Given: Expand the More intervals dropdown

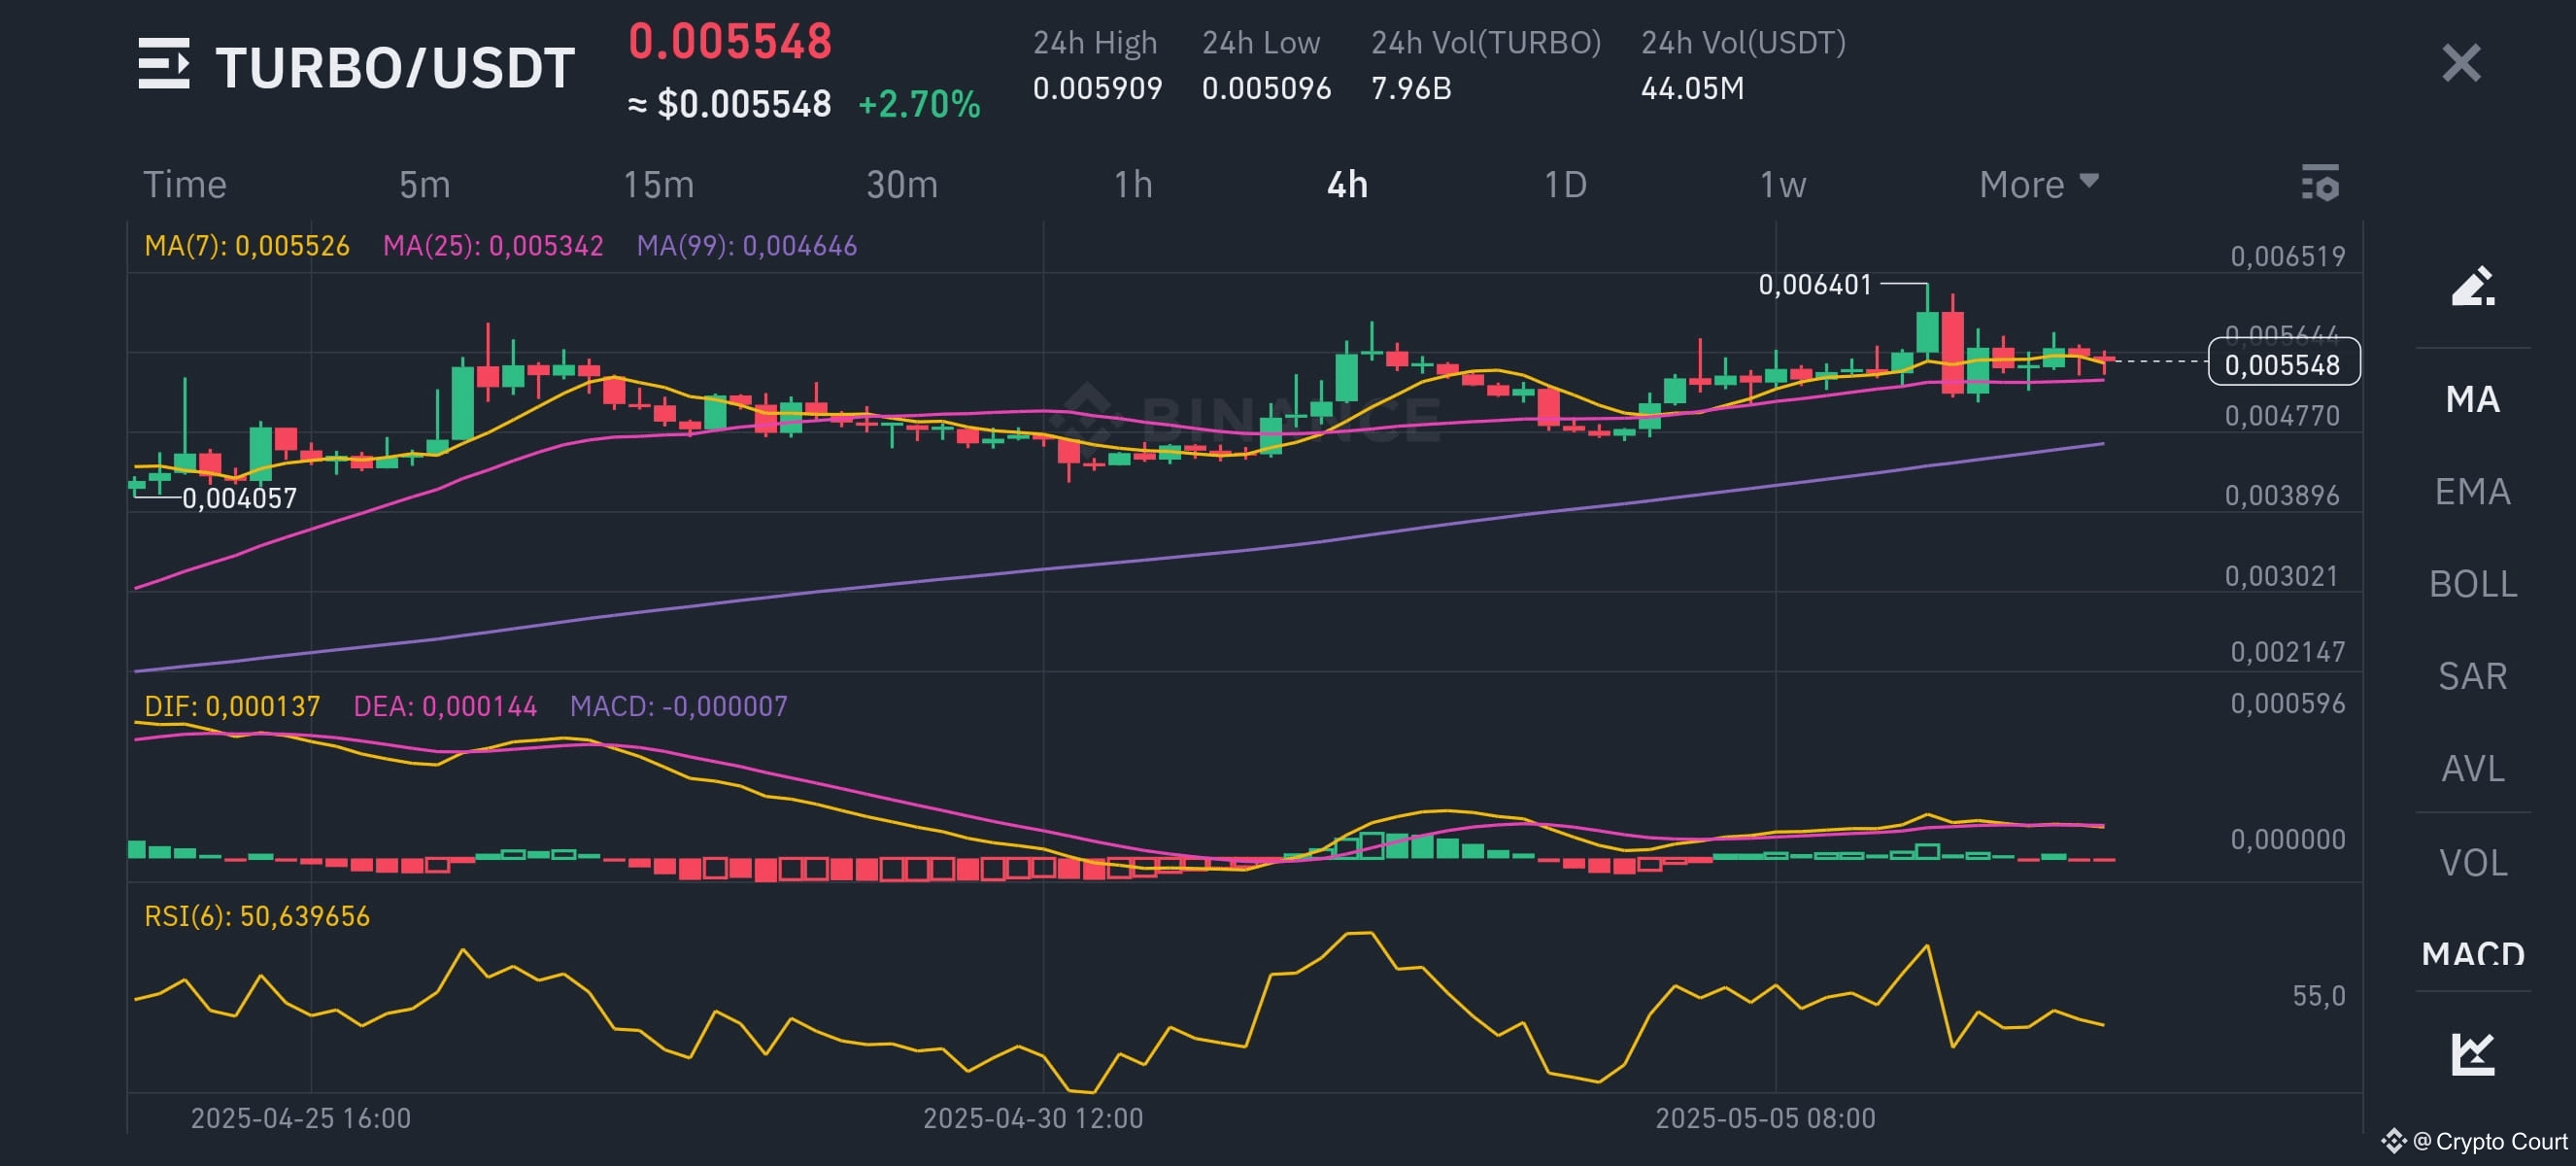Looking at the screenshot, I should pyautogui.click(x=2038, y=185).
